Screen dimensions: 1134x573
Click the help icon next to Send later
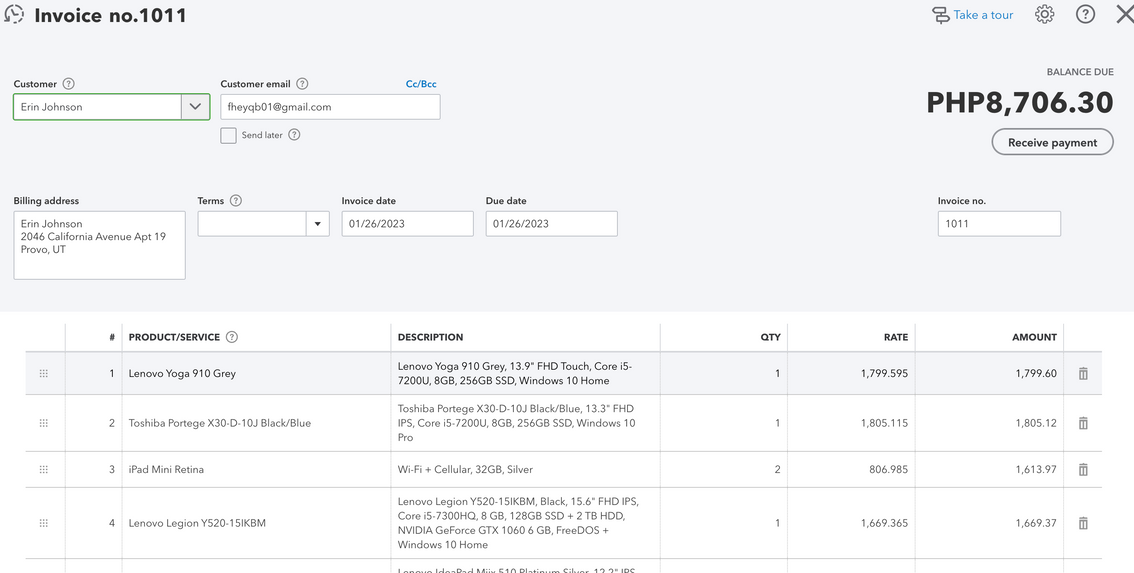pos(294,135)
